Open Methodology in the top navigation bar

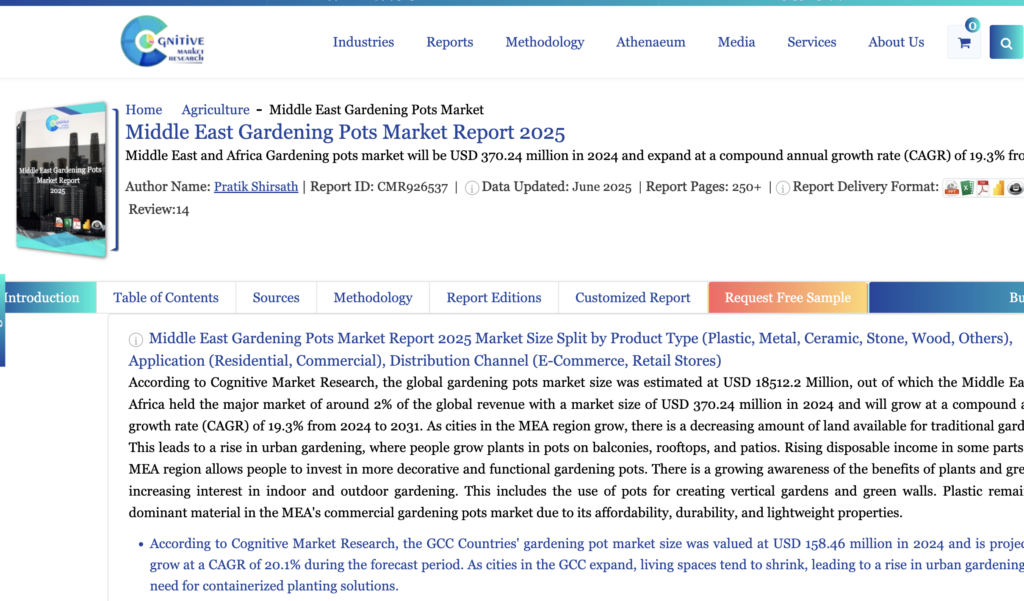pos(545,42)
